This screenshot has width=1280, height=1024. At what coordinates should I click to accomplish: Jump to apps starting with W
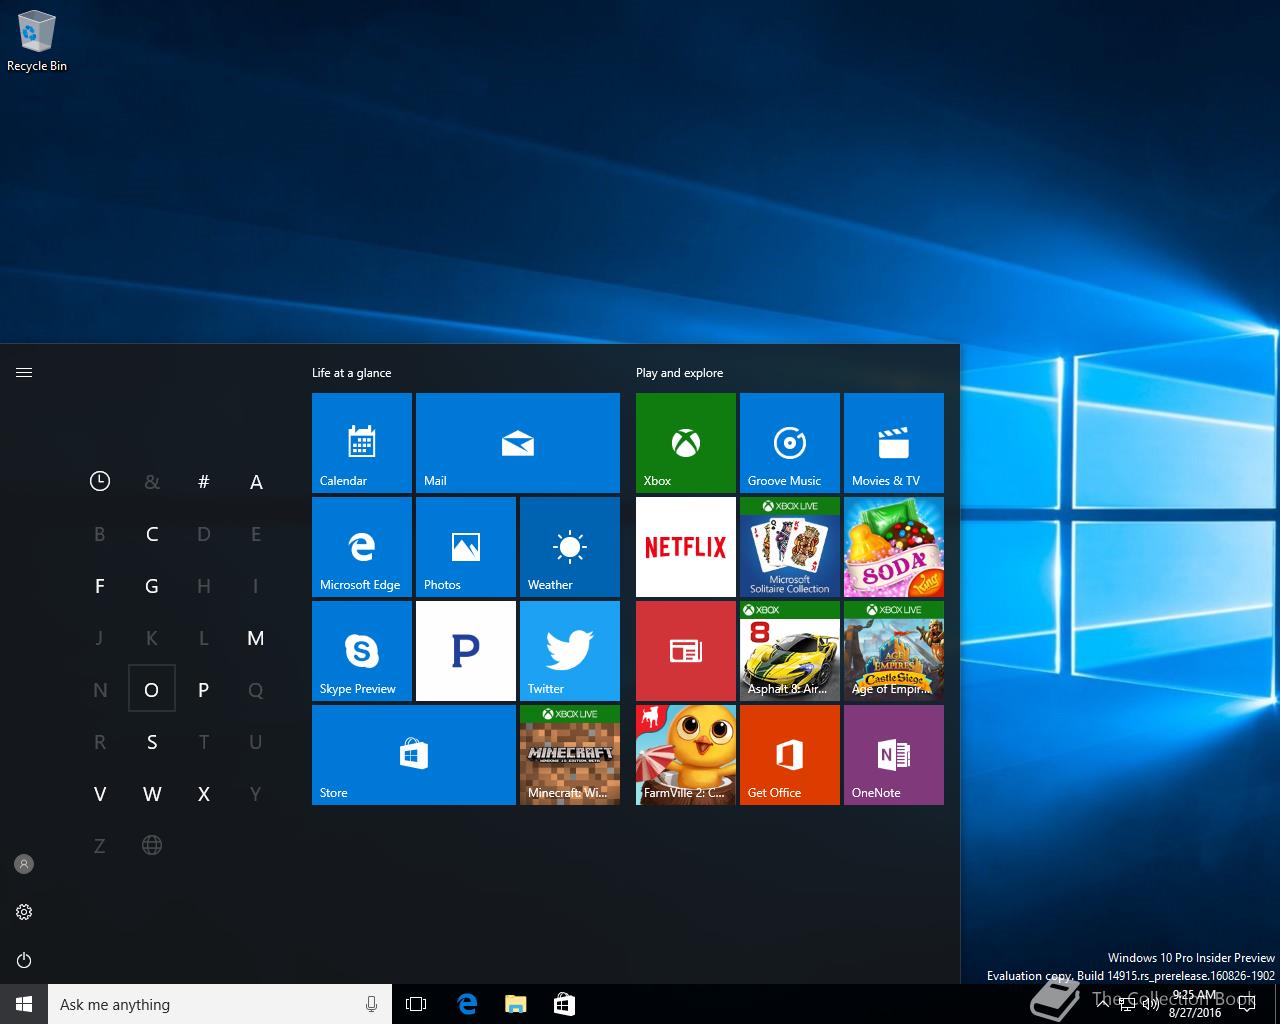pos(152,794)
